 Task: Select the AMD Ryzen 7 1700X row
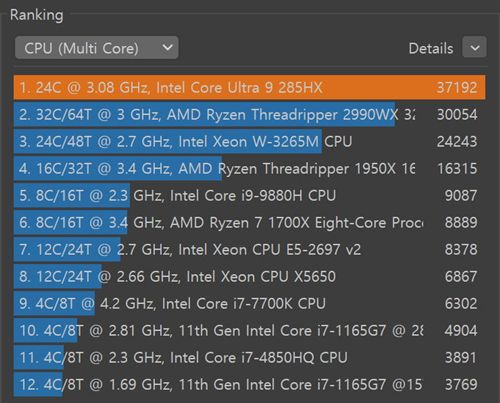[249, 223]
